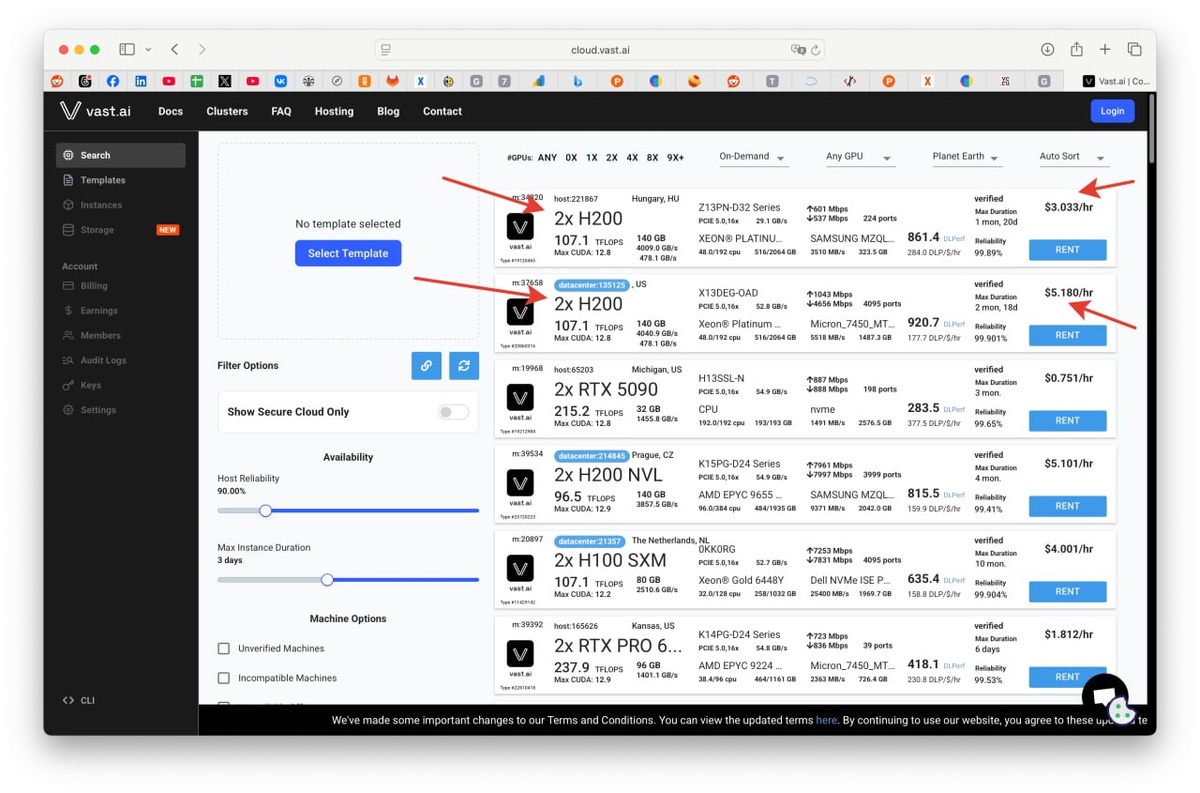The width and height of the screenshot is (1200, 793).
Task: Filter GPU count to ANY
Action: [547, 157]
